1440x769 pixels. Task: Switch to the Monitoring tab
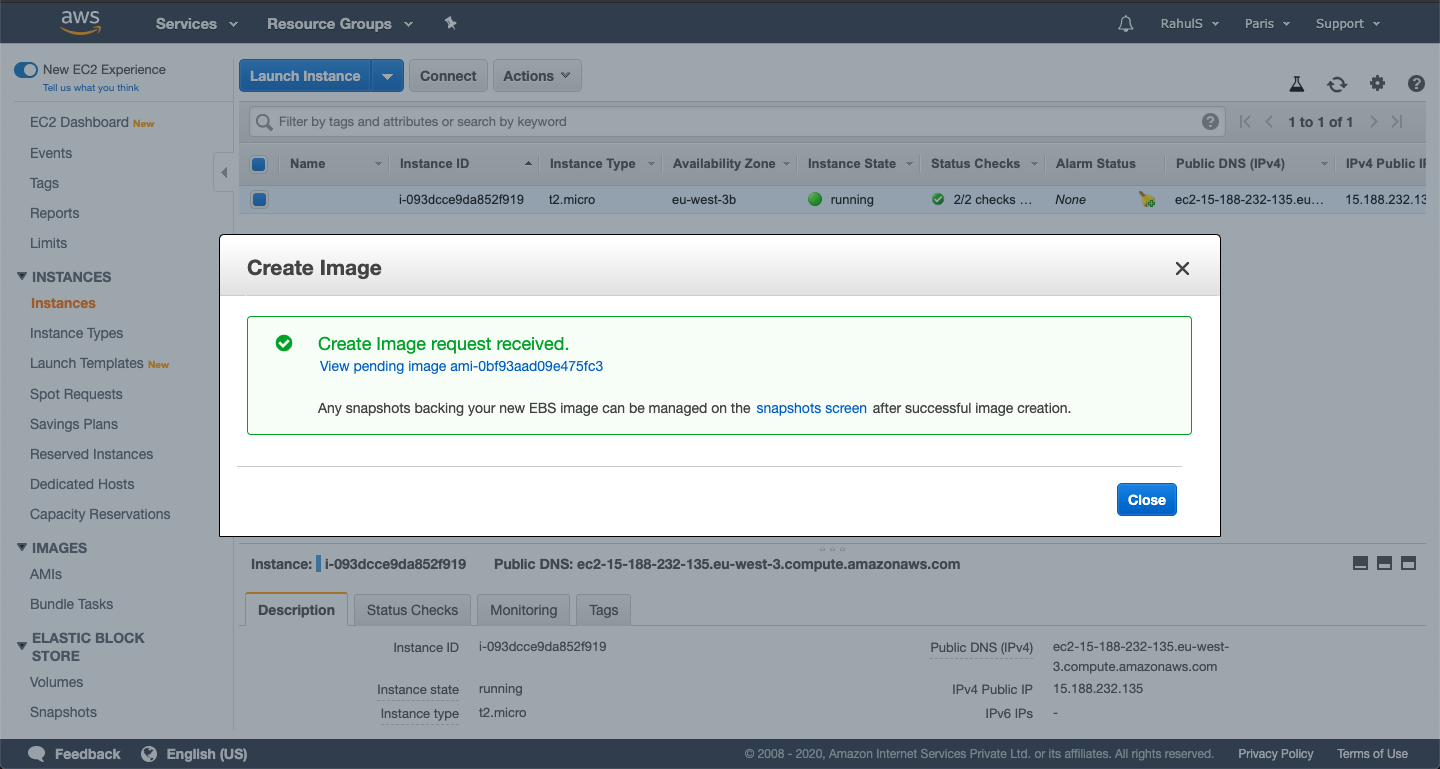point(522,610)
